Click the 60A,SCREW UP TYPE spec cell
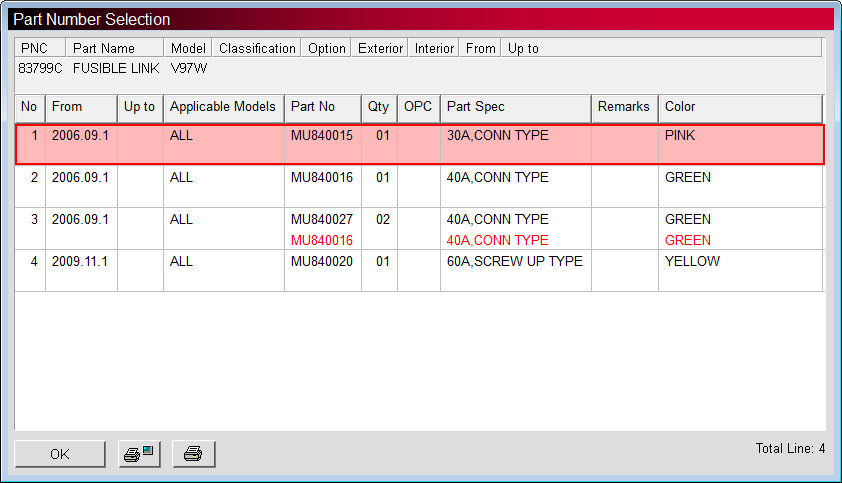This screenshot has height=483, width=842. (x=514, y=262)
